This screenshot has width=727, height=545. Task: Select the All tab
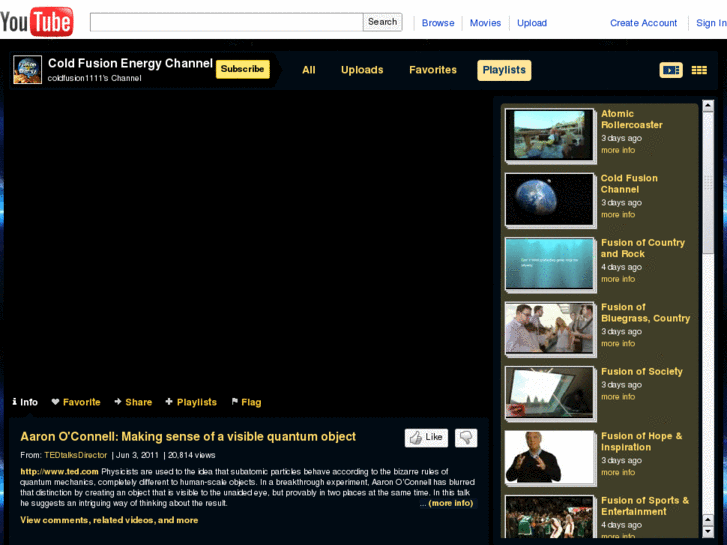(308, 70)
